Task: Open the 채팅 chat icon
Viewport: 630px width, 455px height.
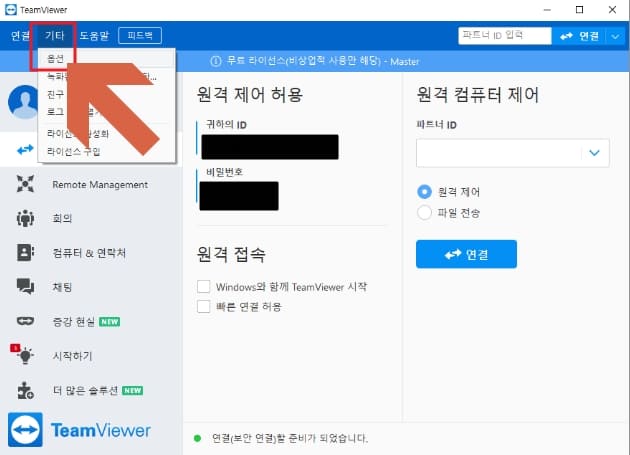Action: [25, 287]
